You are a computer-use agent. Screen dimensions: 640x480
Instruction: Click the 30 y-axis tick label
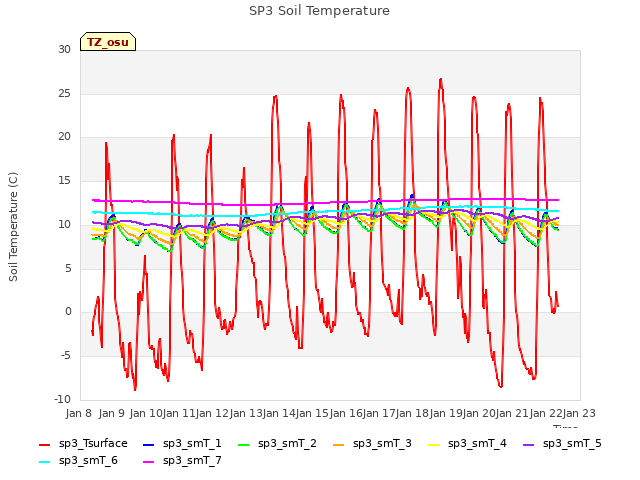point(64,49)
